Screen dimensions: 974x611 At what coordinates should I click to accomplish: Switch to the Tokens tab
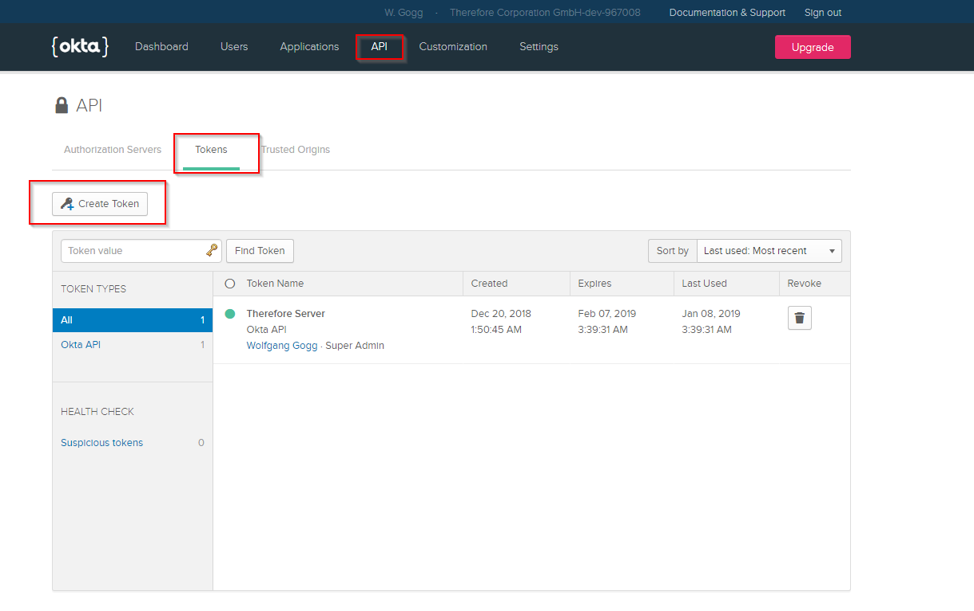point(211,150)
